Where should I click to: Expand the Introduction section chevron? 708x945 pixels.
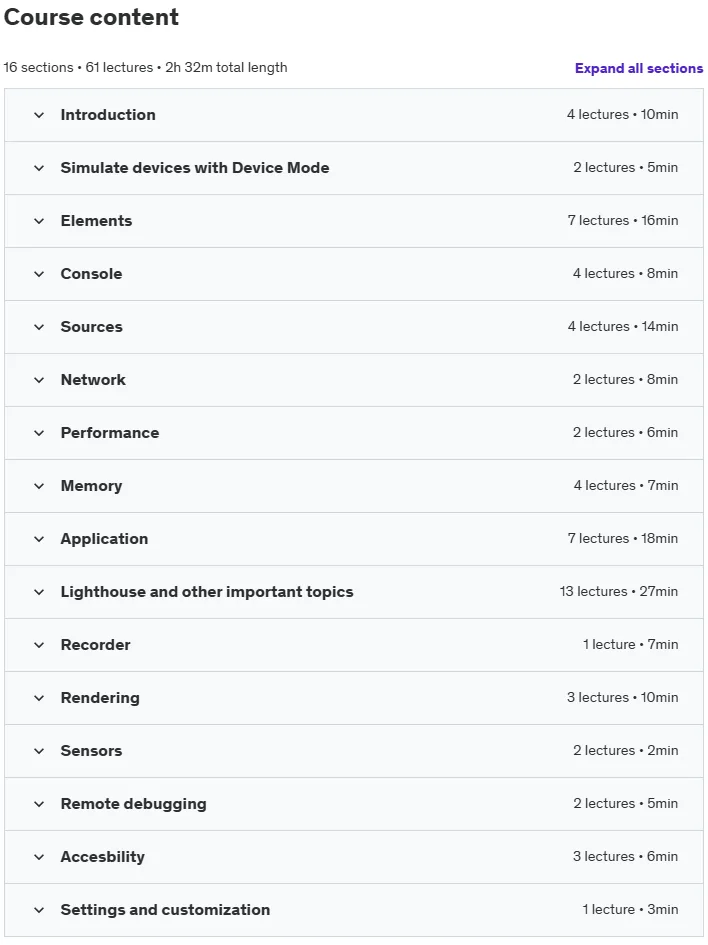[39, 115]
